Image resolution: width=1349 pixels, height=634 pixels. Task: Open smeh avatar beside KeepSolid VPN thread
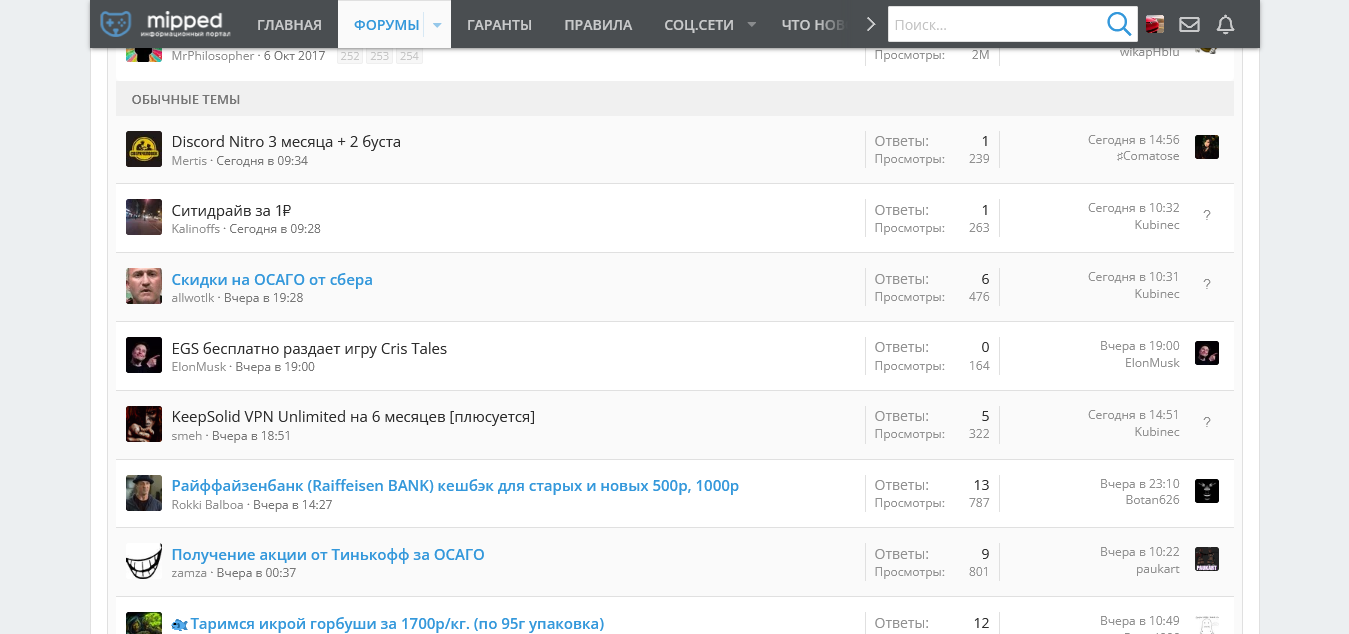pos(144,424)
